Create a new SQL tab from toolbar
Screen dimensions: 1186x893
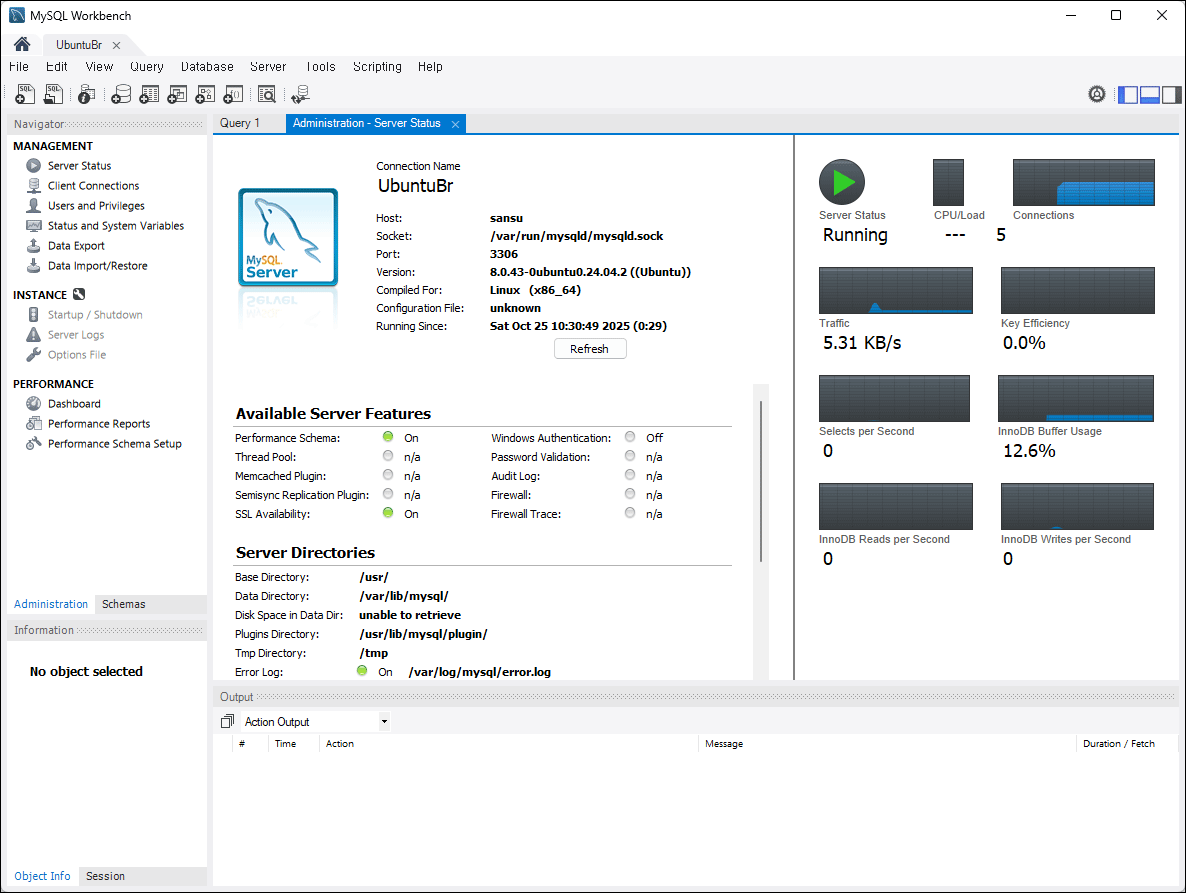(25, 94)
